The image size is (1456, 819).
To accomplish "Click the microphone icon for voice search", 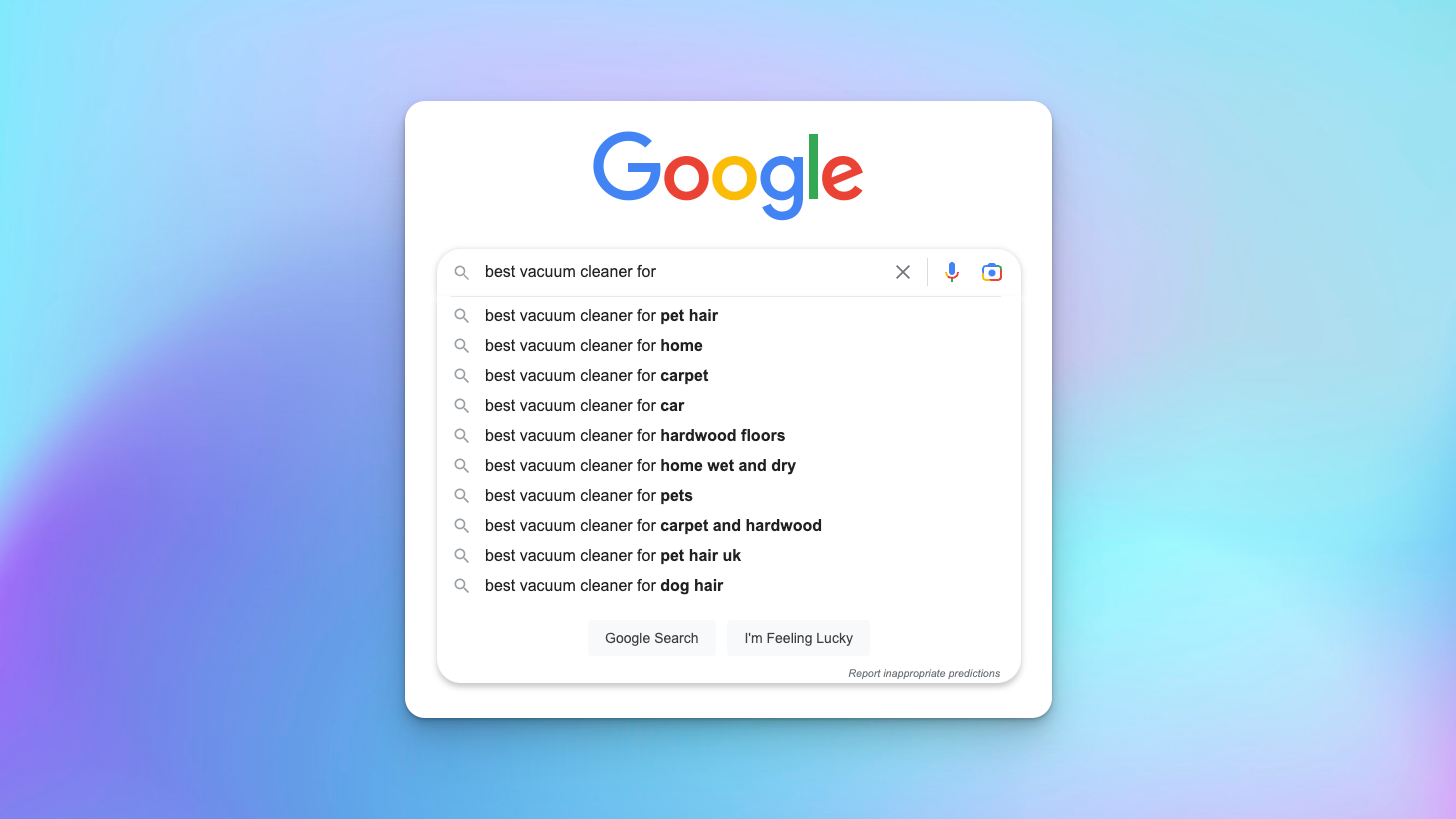I will 951,271.
